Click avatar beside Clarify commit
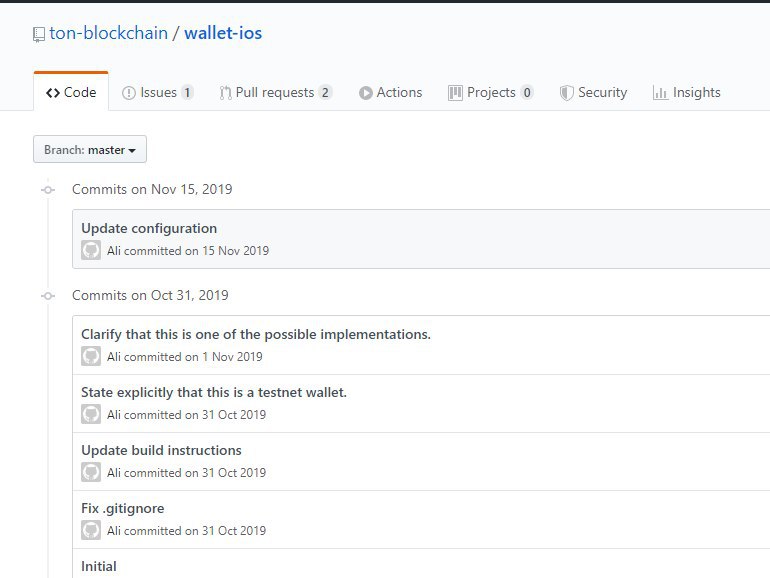The image size is (770, 578). pos(91,356)
